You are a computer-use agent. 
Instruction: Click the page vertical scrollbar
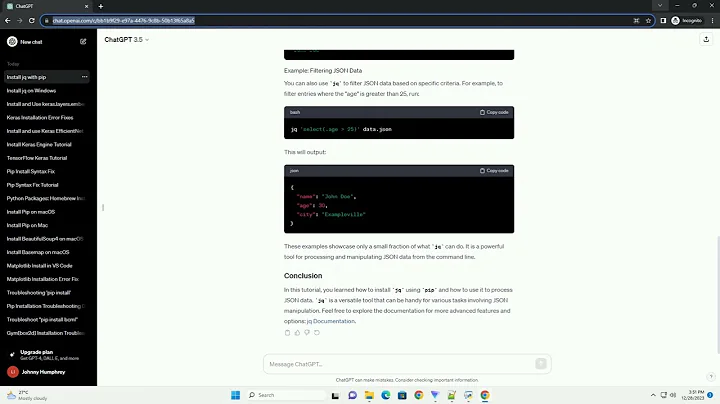(718, 294)
